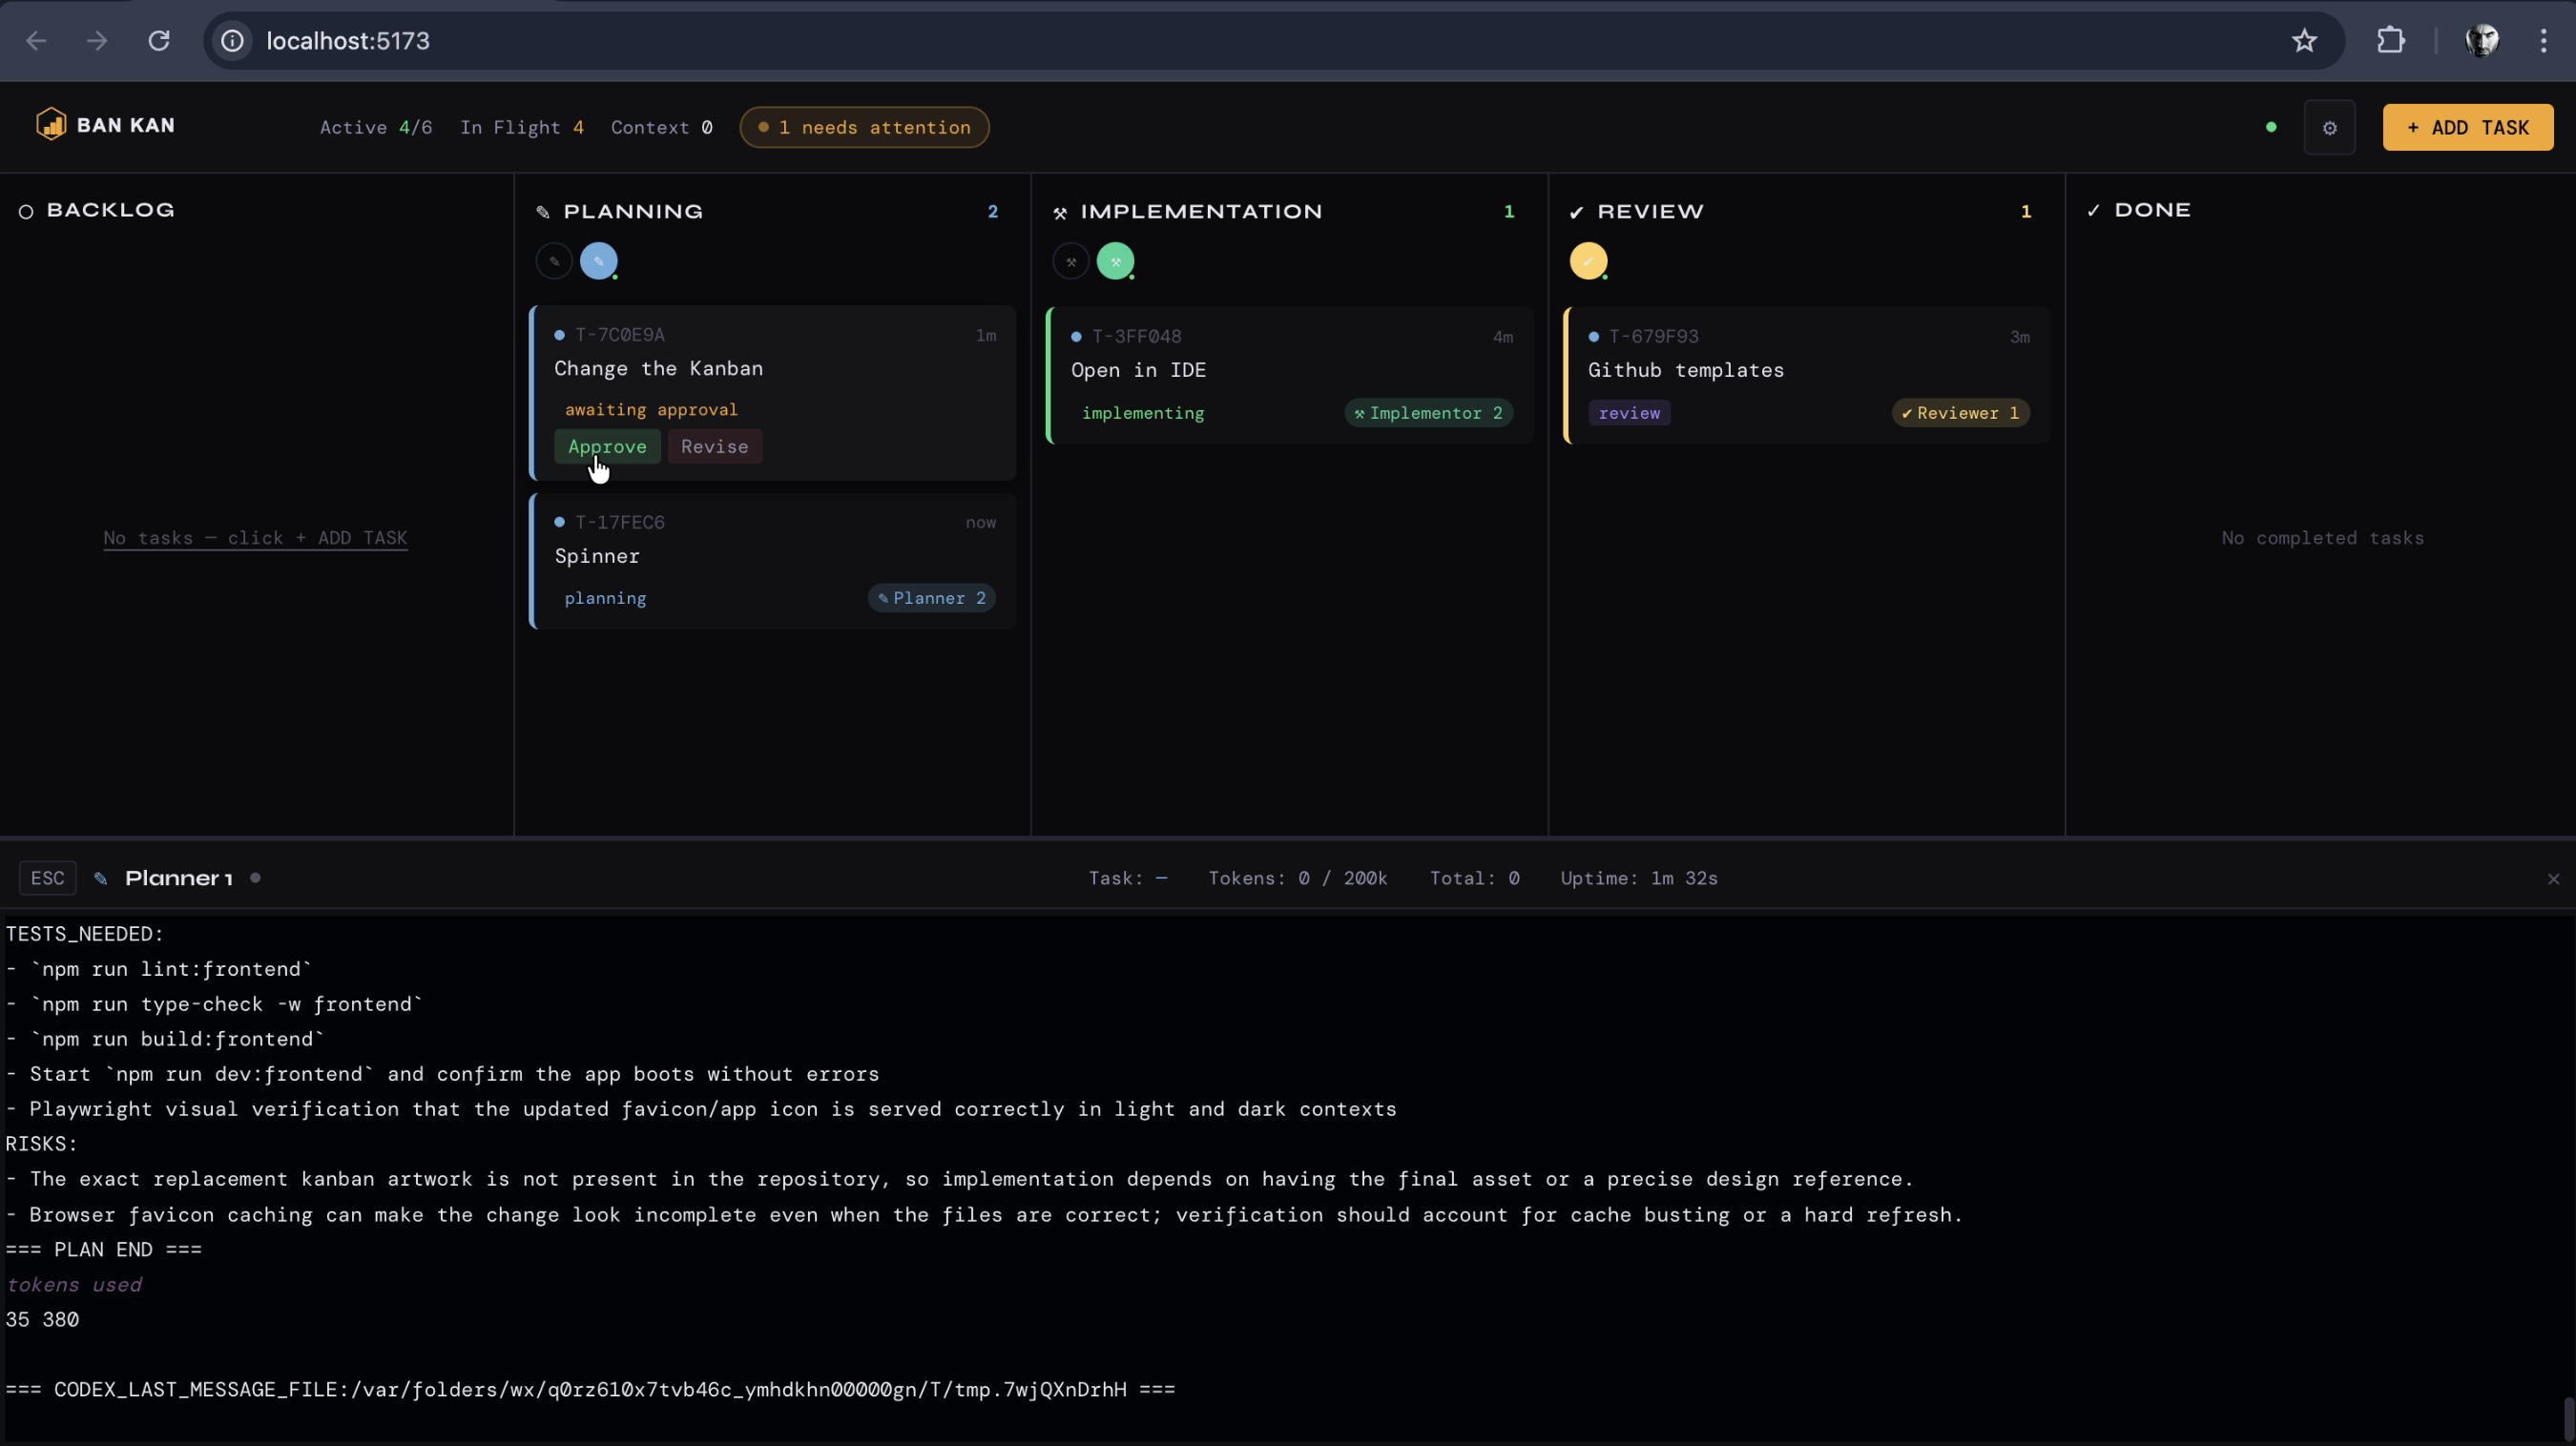This screenshot has width=2576, height=1446.
Task: Open the browser extensions puzzle icon
Action: [2390, 41]
